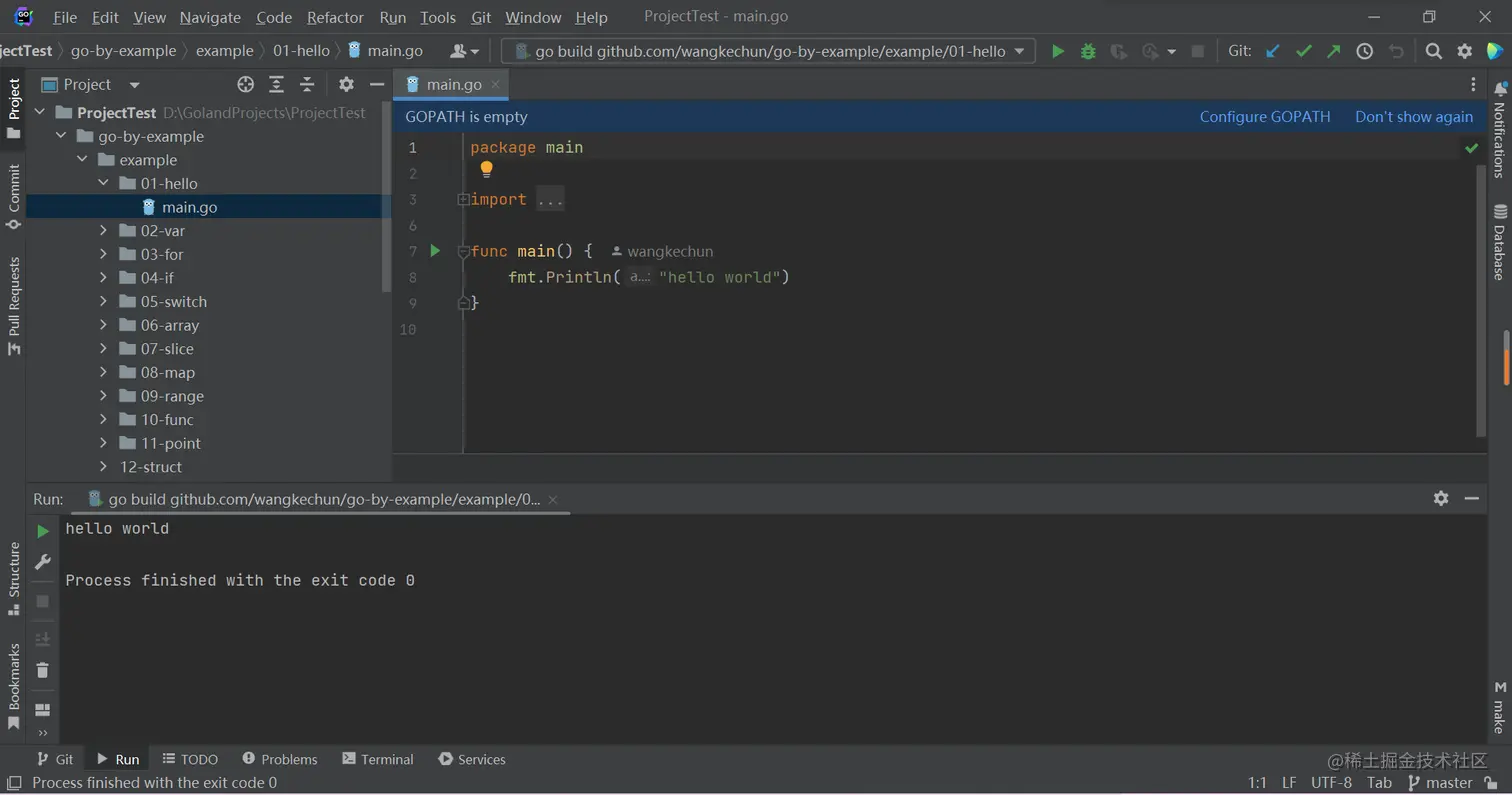Image resolution: width=1512 pixels, height=795 pixels.
Task: Unfold the import block in editor
Action: pyautogui.click(x=463, y=199)
